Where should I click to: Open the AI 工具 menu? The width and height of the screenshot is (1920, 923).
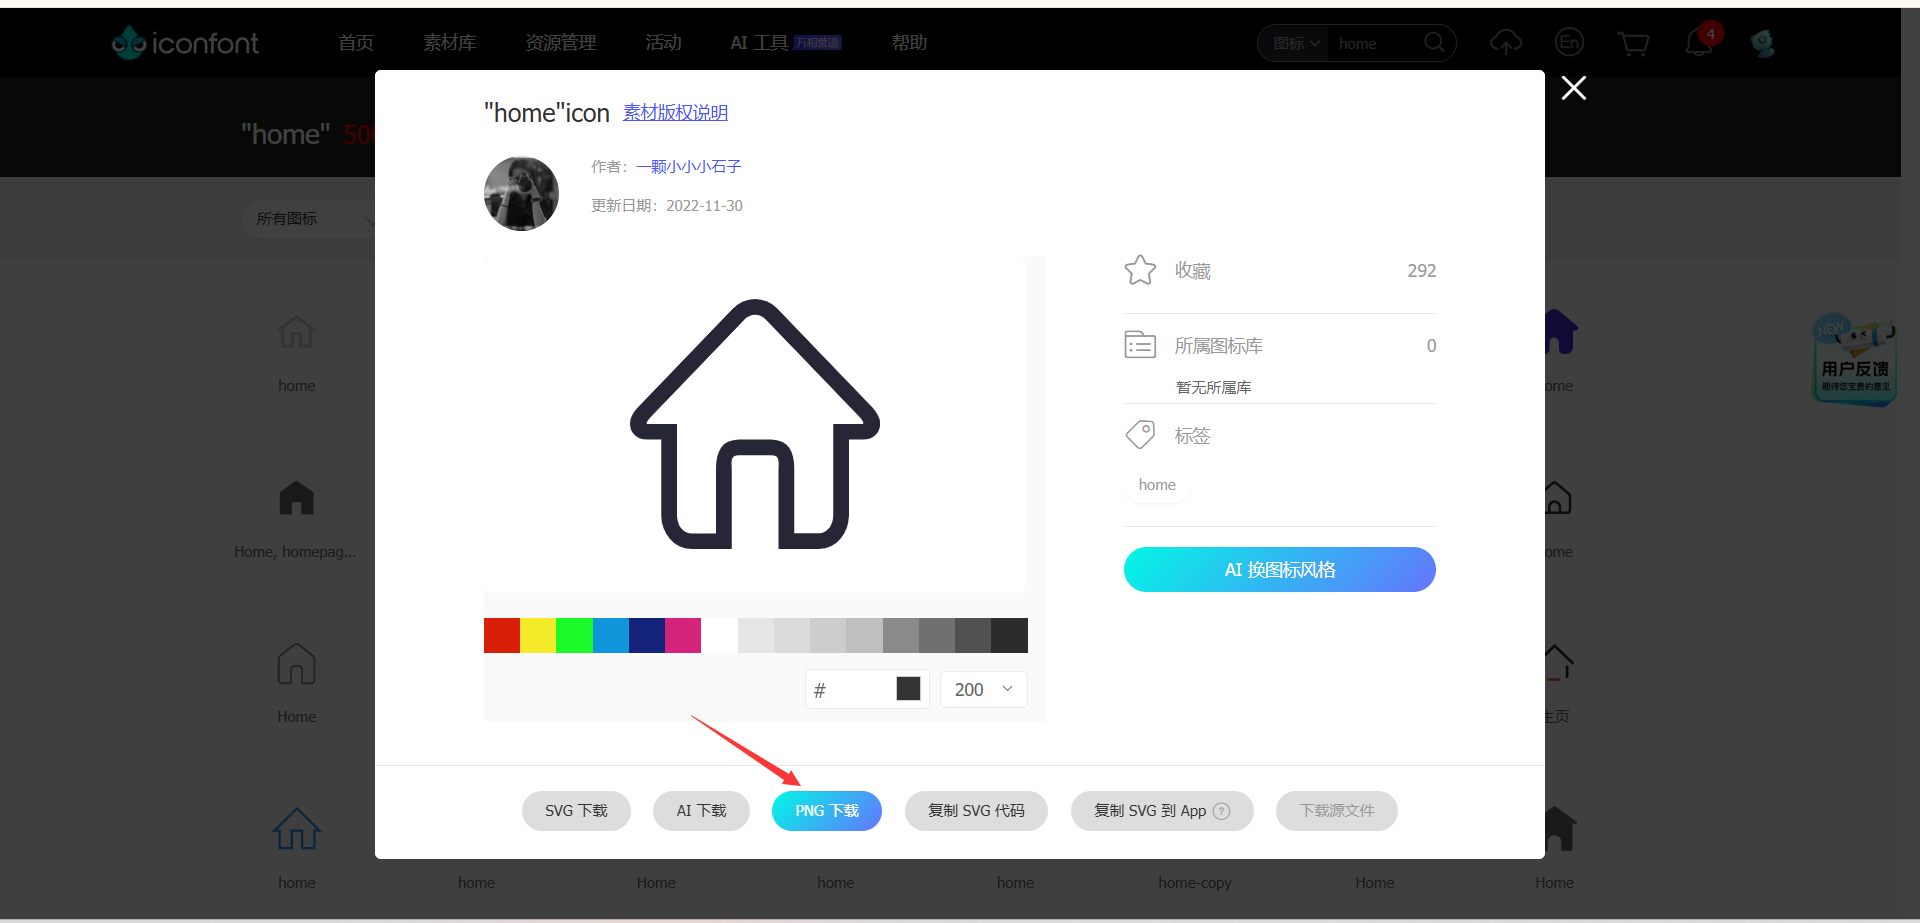click(785, 42)
